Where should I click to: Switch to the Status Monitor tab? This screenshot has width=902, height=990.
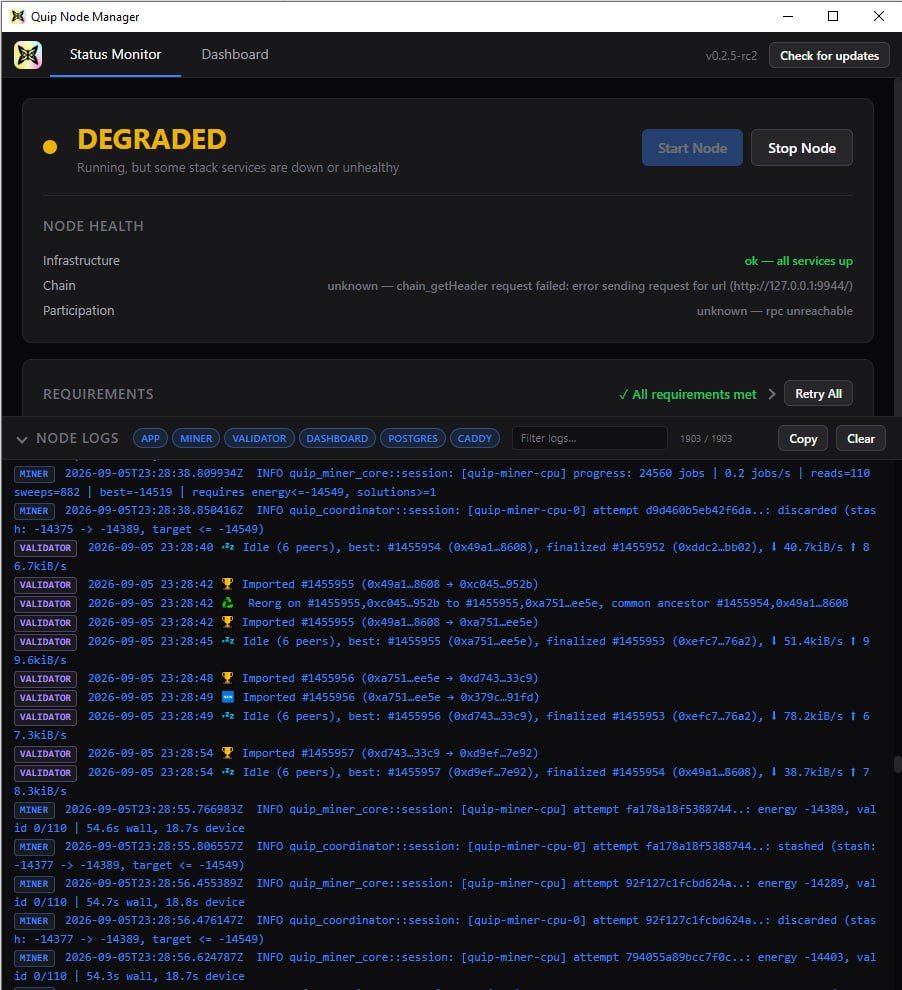pyautogui.click(x=116, y=54)
